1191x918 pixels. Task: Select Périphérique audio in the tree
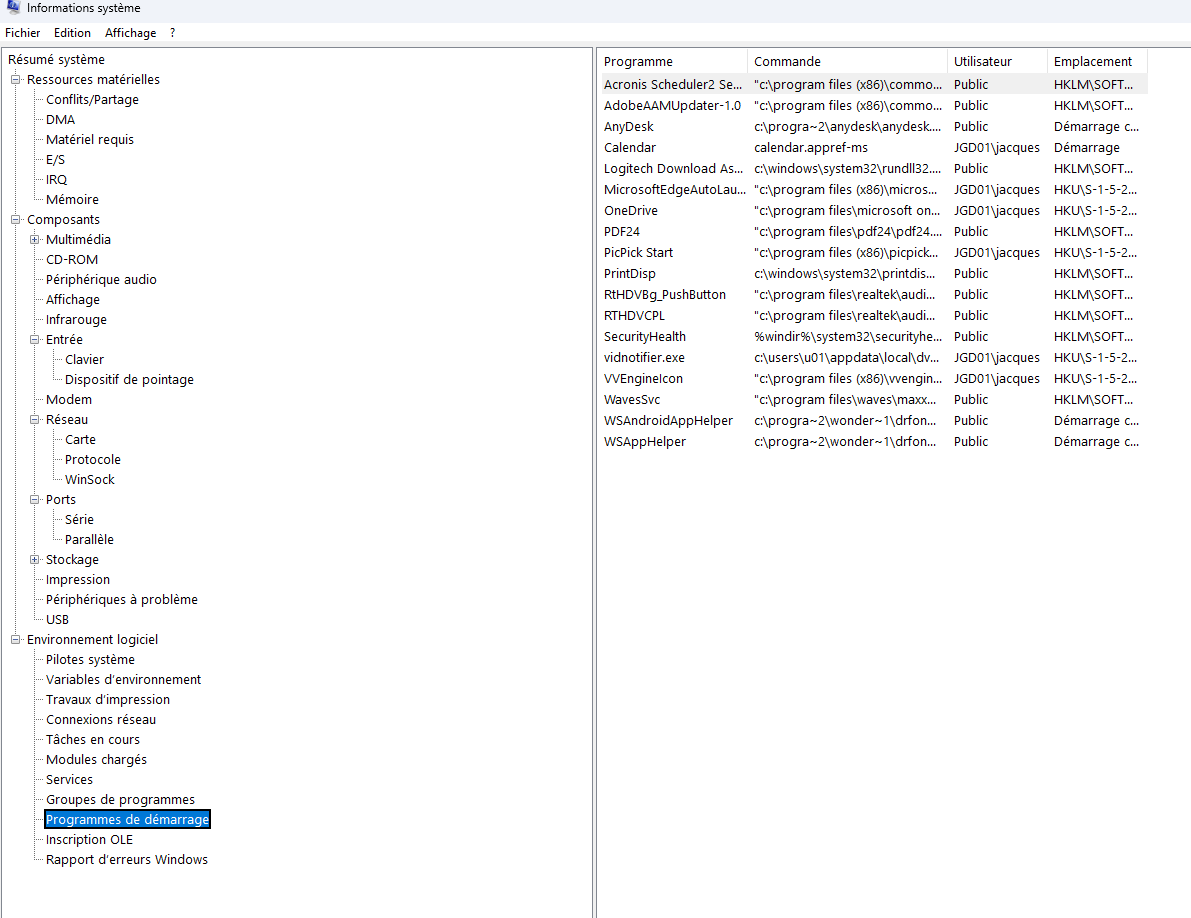(x=101, y=279)
